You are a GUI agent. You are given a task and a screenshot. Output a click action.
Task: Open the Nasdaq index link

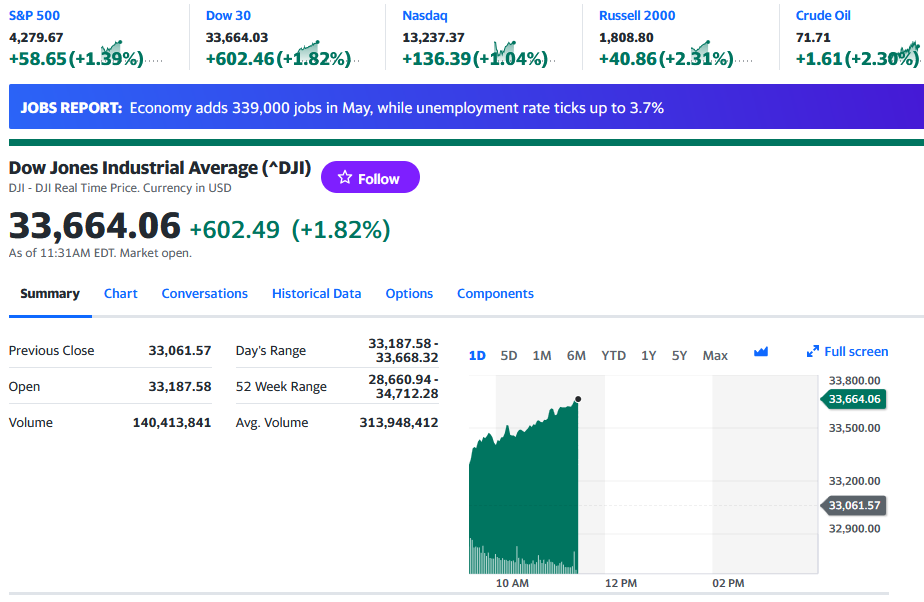coord(425,16)
